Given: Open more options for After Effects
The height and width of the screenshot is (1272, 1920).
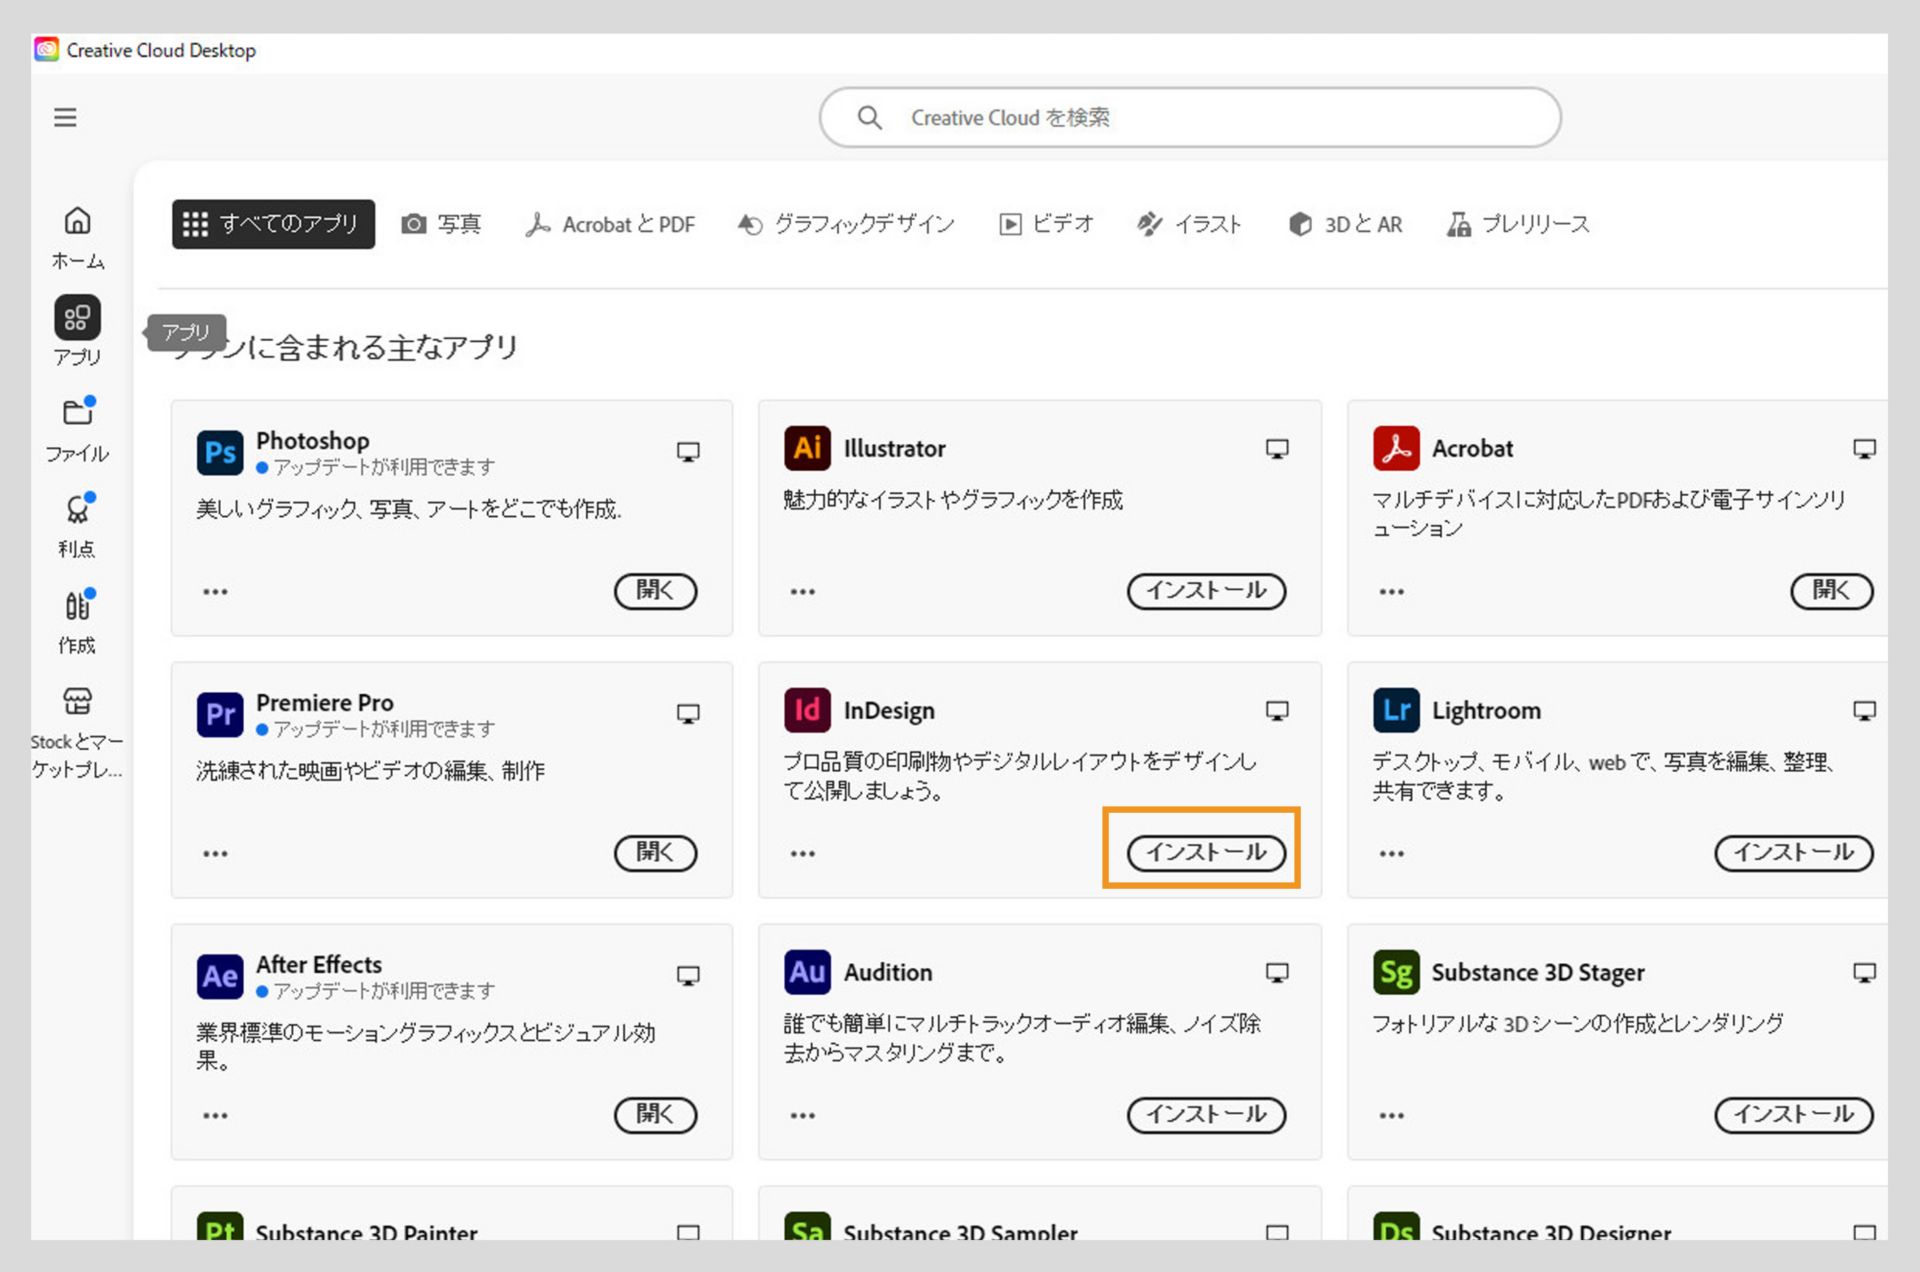Looking at the screenshot, I should [215, 1116].
